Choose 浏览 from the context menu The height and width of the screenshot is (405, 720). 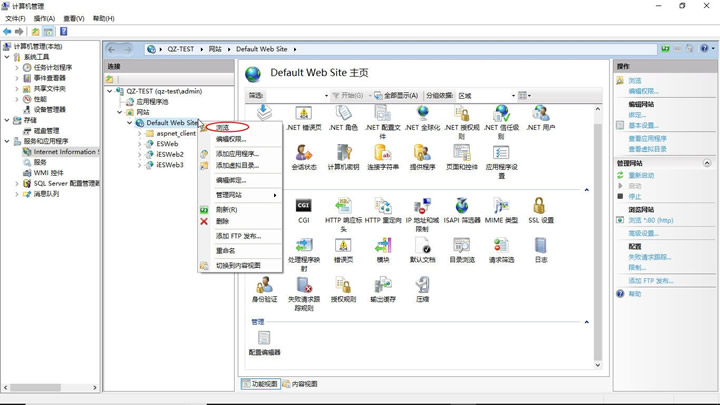coord(223,128)
